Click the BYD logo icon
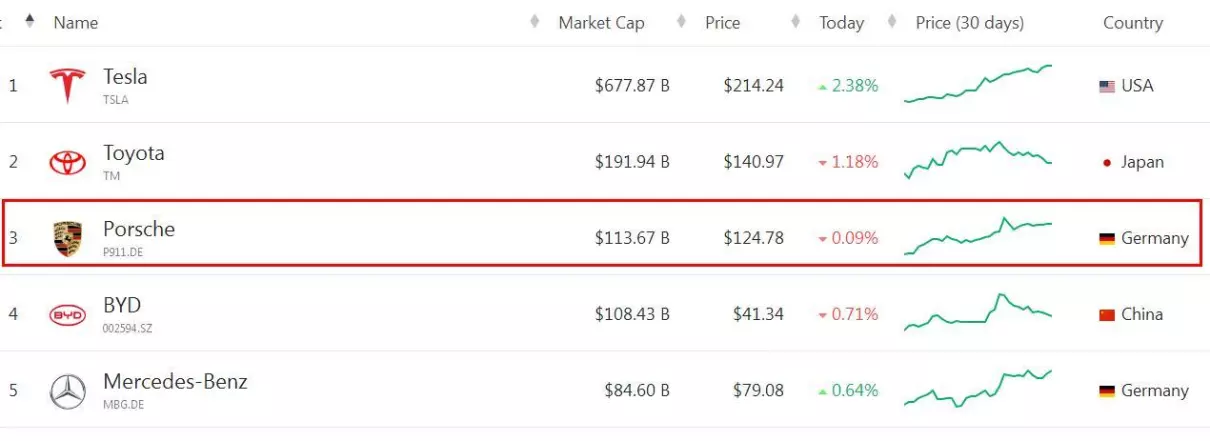1210x441 pixels. pos(68,315)
